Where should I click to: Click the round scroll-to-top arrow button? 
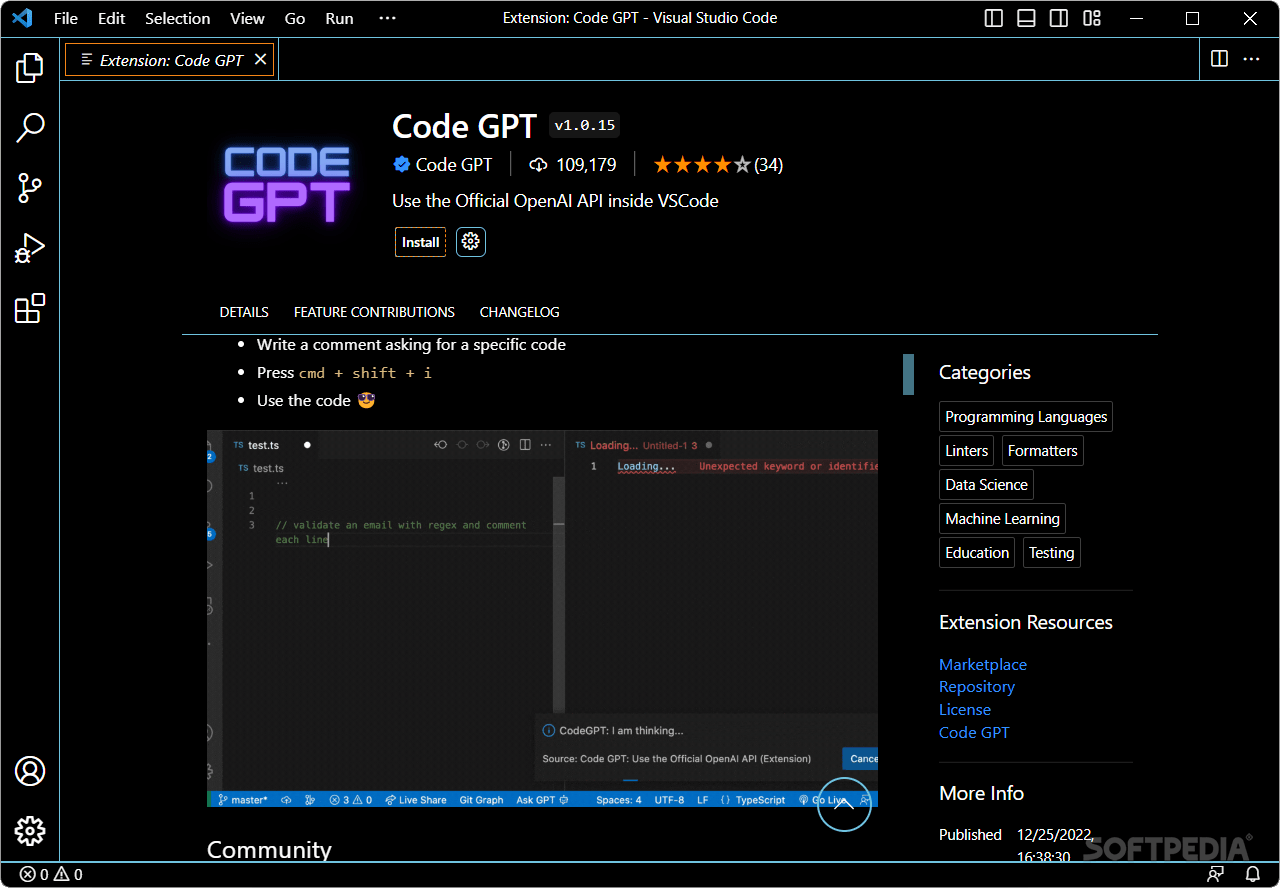844,804
